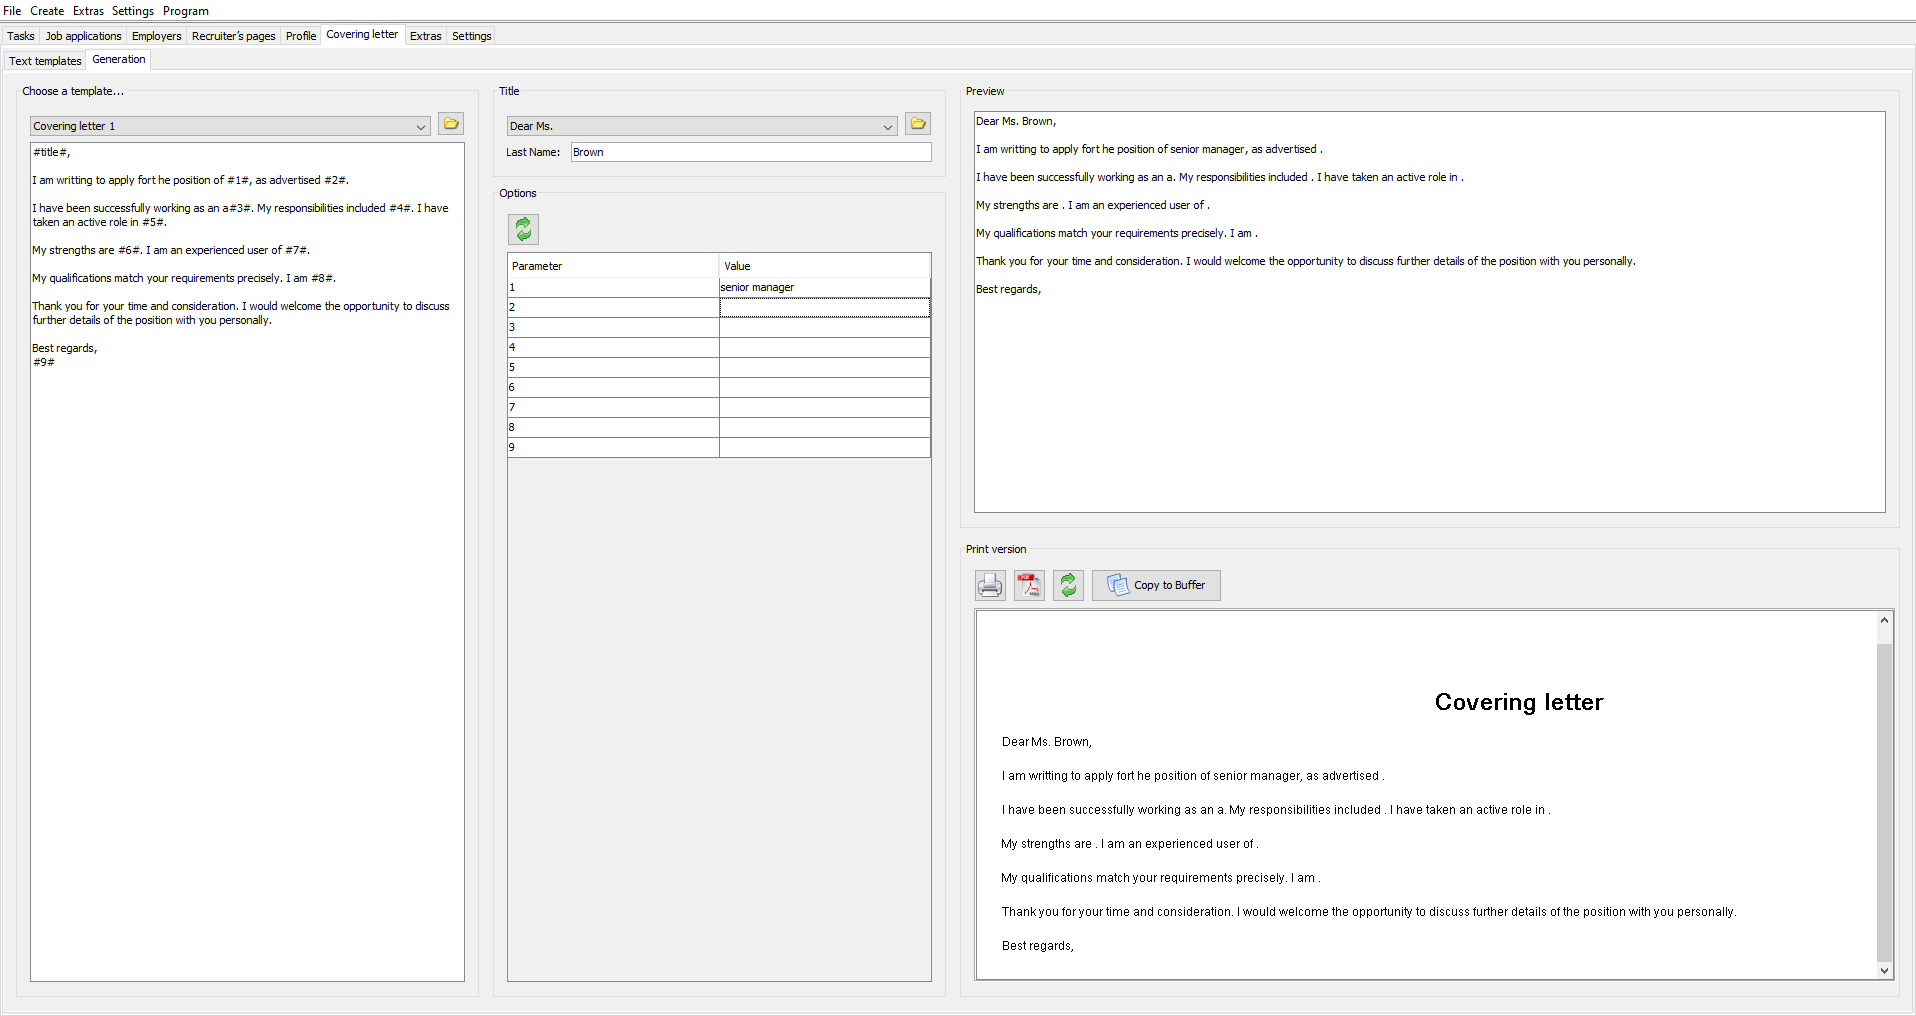Open folder icon next to template dropdown
Image resolution: width=1916 pixels, height=1016 pixels.
click(451, 124)
